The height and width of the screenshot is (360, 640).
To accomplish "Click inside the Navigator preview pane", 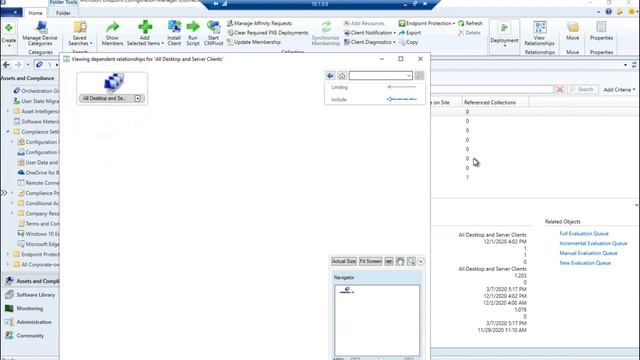I will point(377,320).
